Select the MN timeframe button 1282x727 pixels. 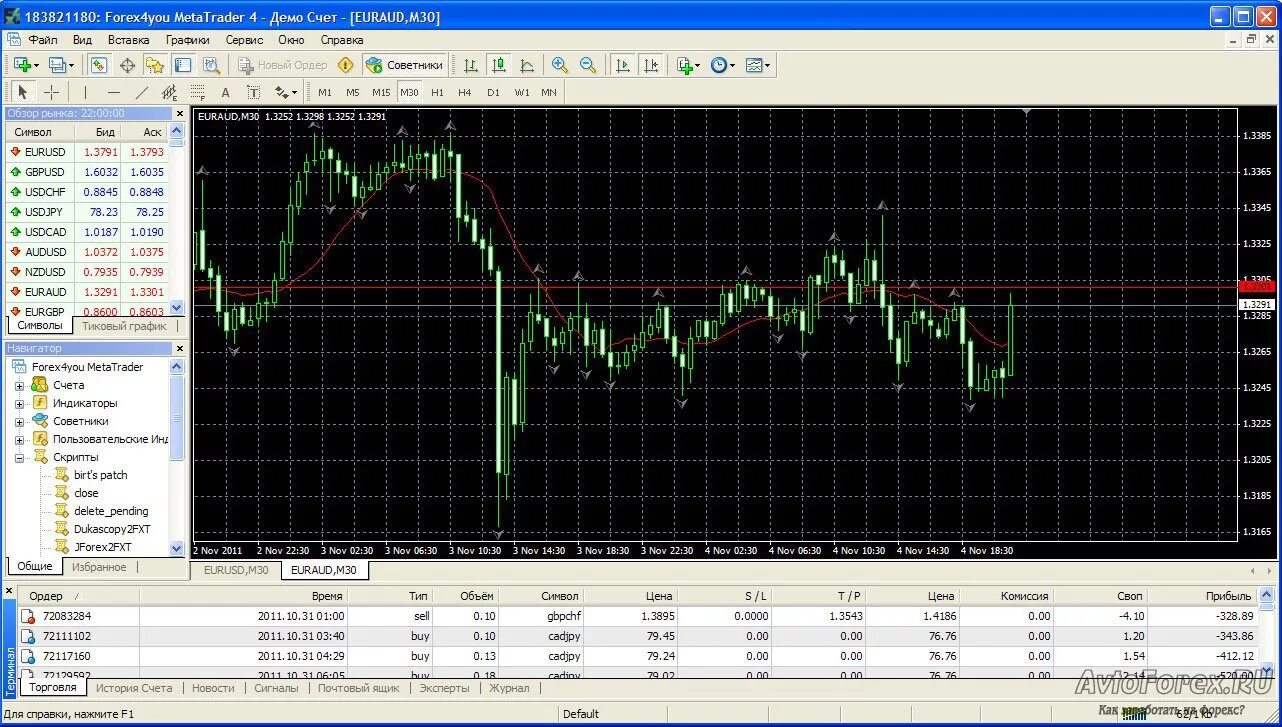coord(549,92)
